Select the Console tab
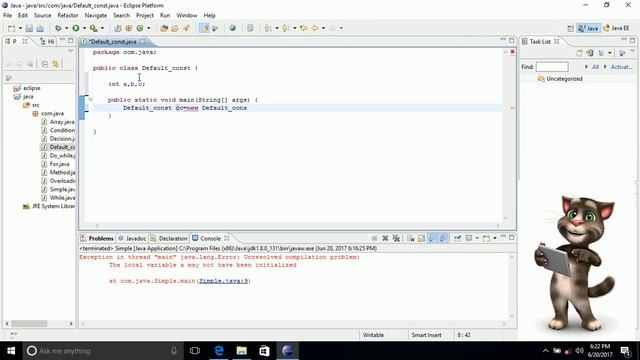The height and width of the screenshot is (360, 640). click(207, 238)
